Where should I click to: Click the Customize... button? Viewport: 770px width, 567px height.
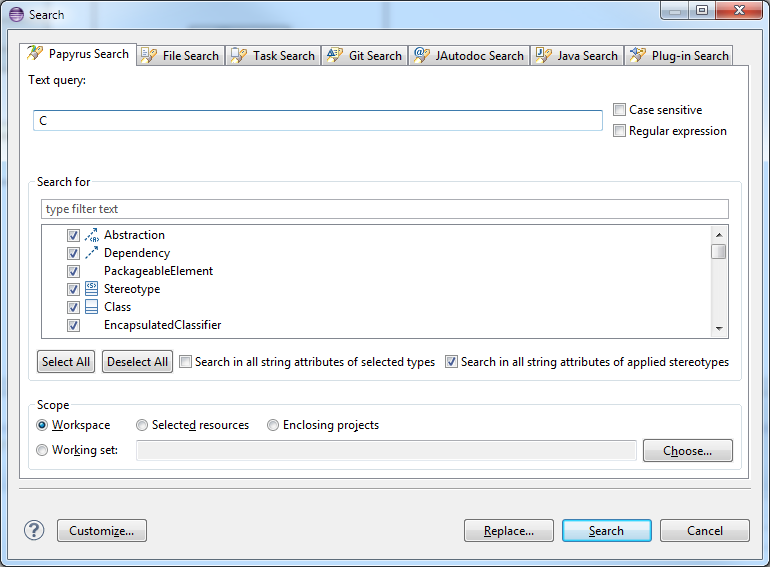coord(102,531)
